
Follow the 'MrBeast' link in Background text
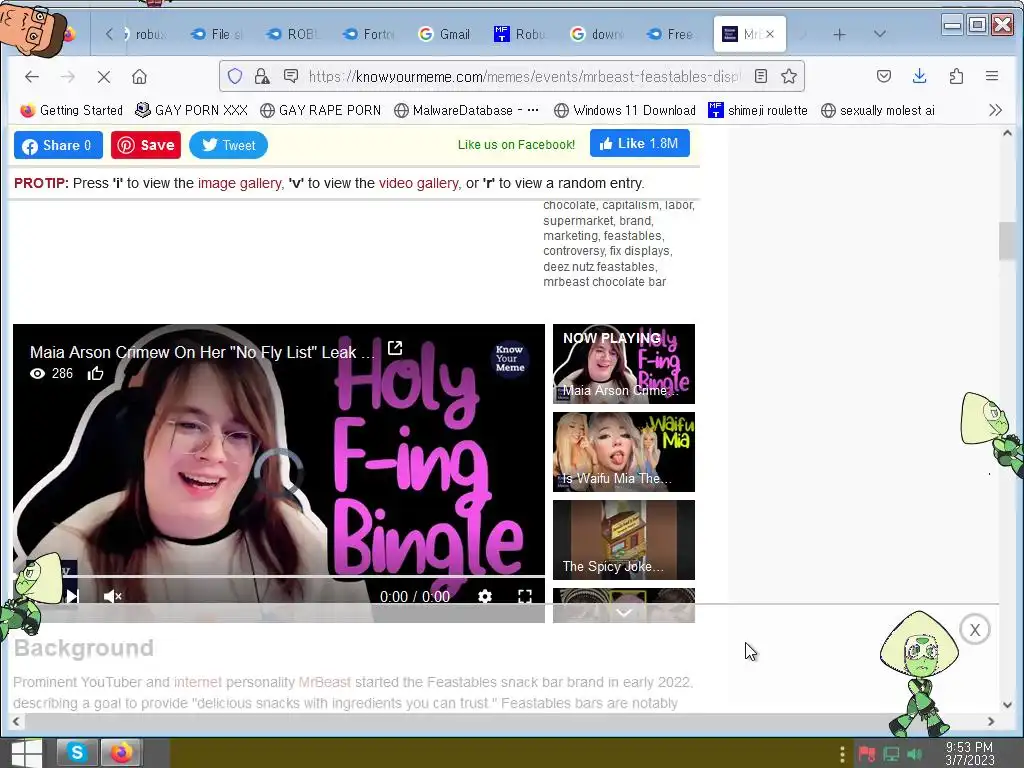(325, 682)
